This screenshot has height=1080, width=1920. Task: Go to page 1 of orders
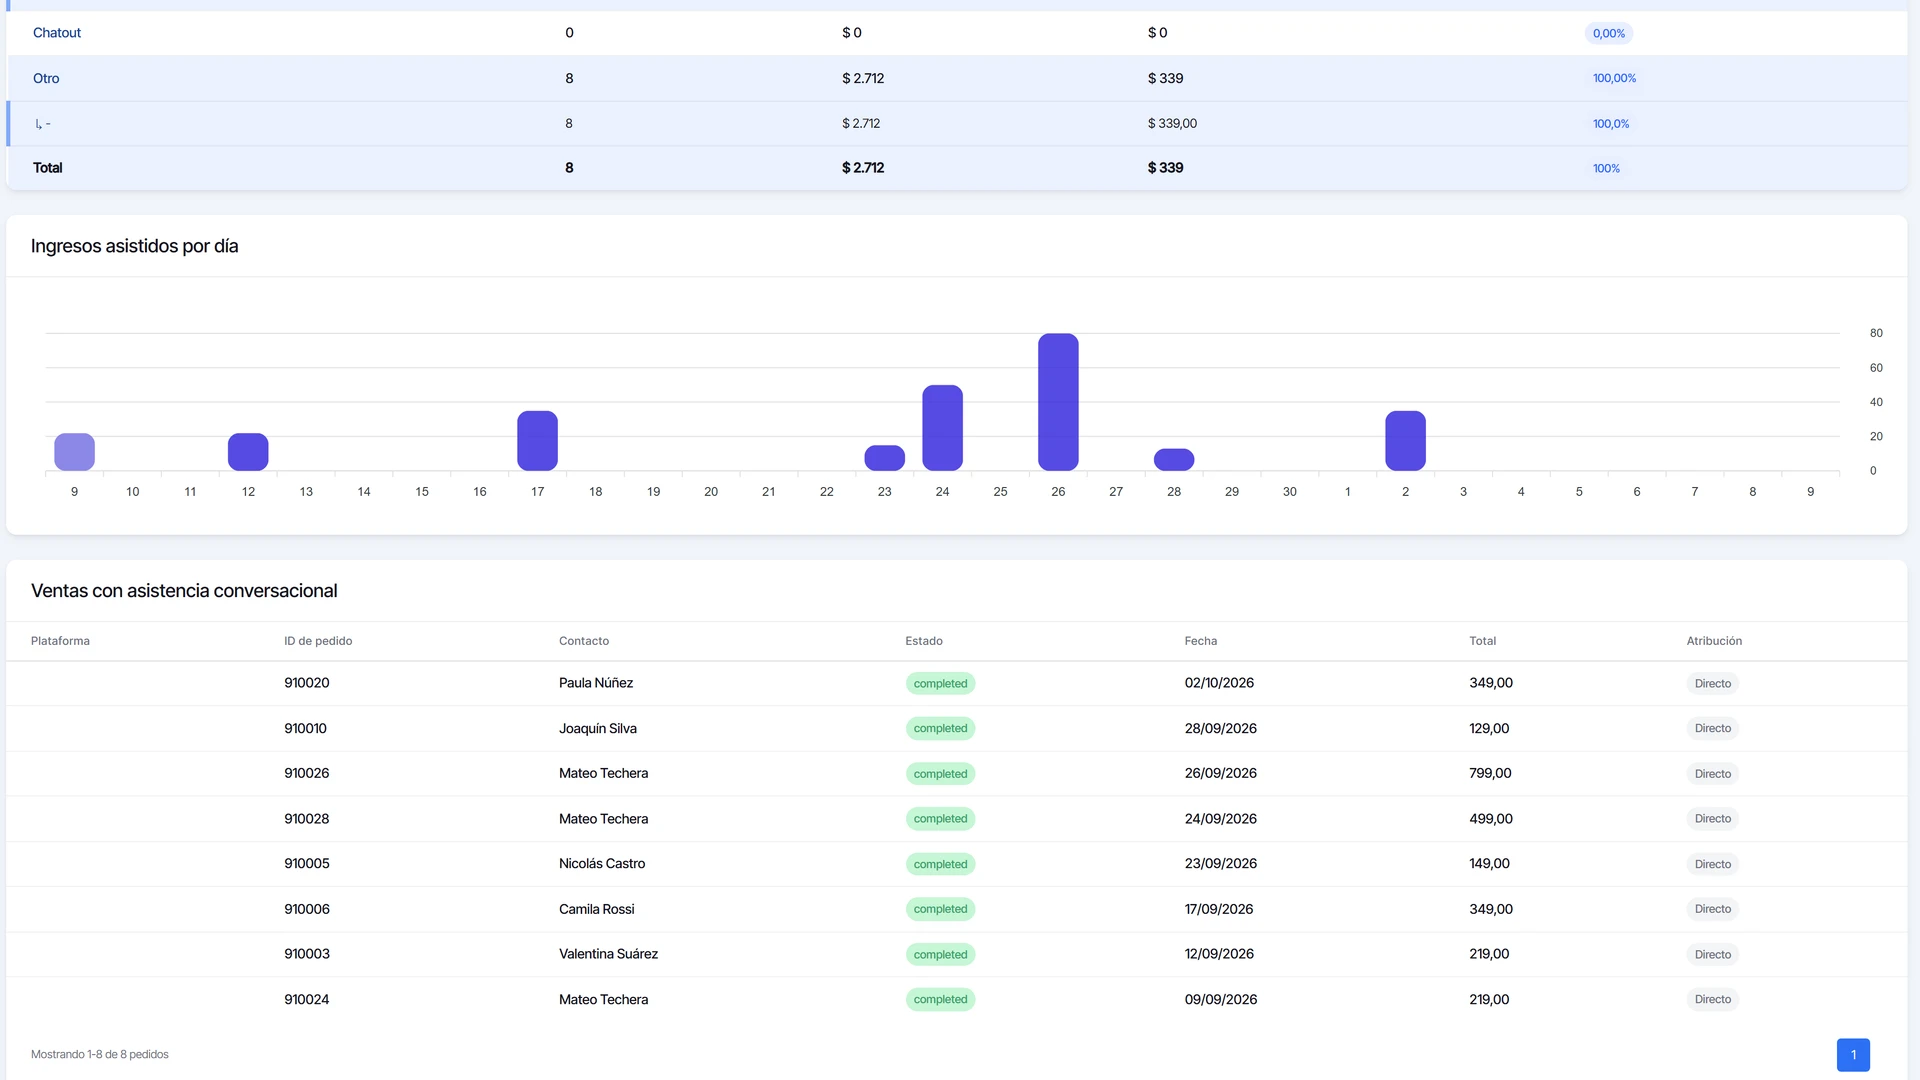click(x=1853, y=1055)
